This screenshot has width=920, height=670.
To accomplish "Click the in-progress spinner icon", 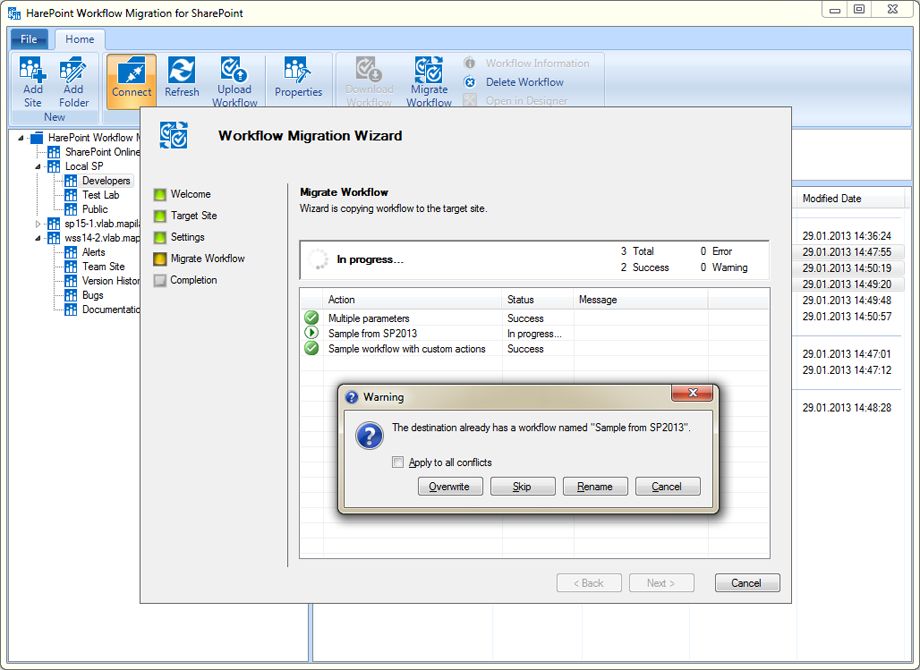I will tap(318, 259).
